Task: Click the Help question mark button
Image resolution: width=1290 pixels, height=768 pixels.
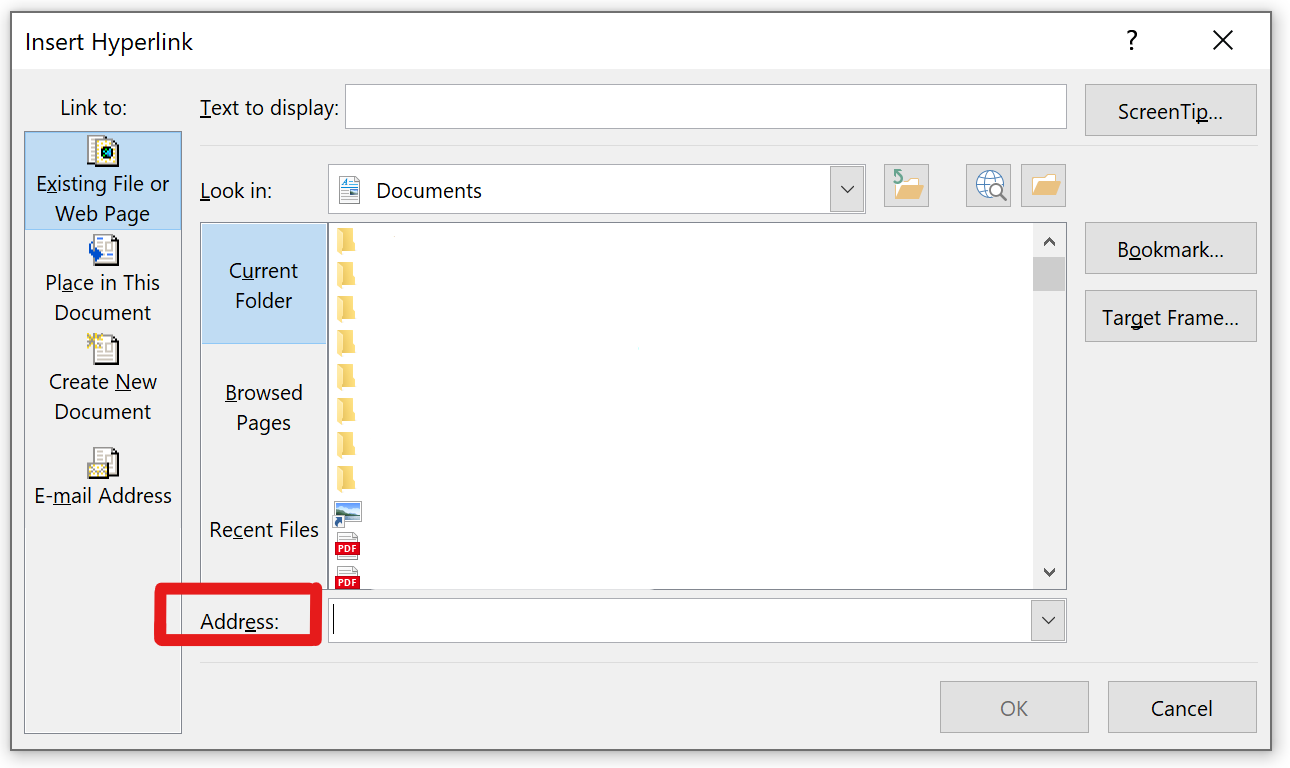Action: point(1131,41)
